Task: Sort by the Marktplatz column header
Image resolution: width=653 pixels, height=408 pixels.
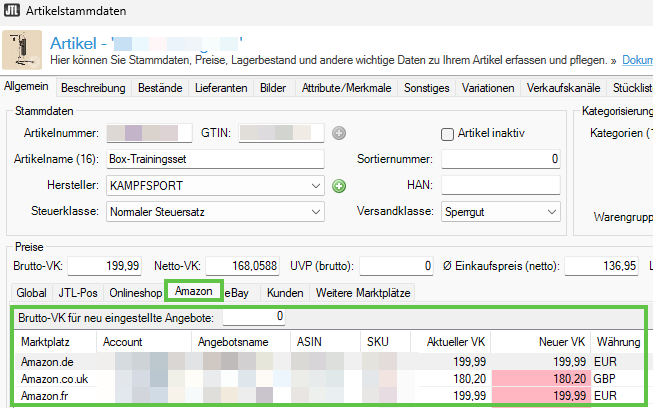Action: (x=44, y=341)
